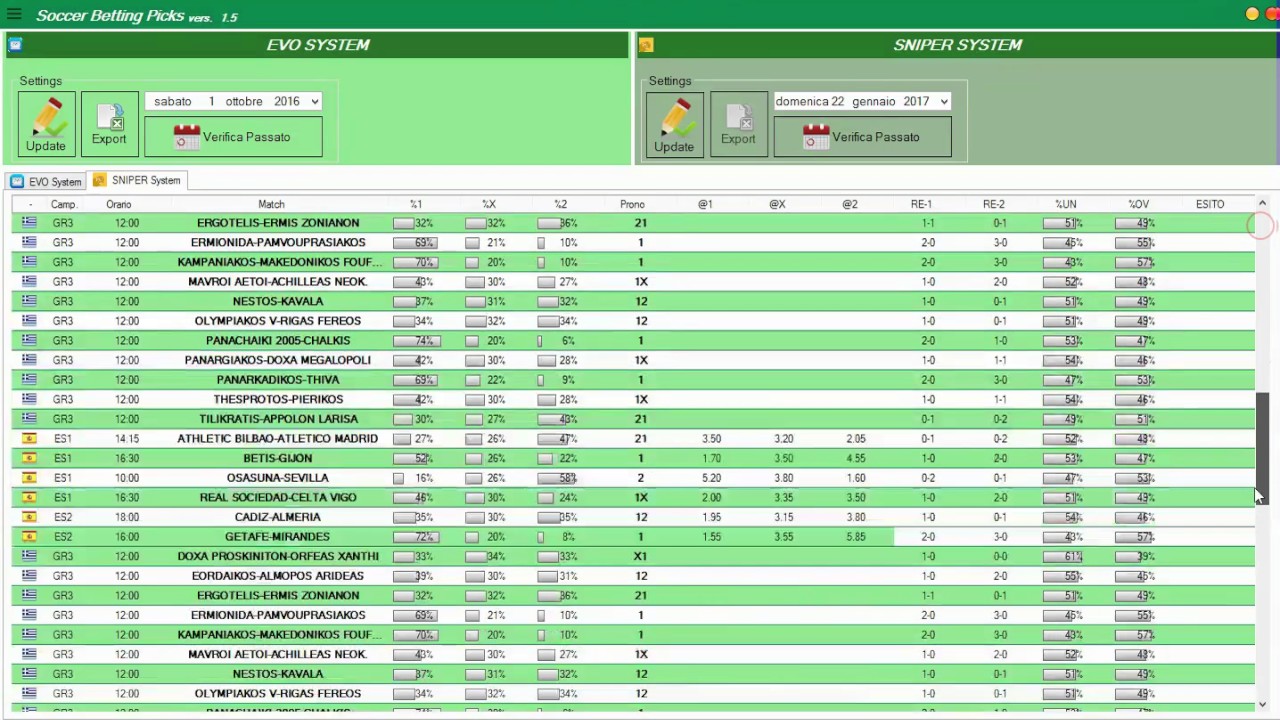
Task: Click the vertical scrollbar thumb of the table
Action: [1262, 449]
